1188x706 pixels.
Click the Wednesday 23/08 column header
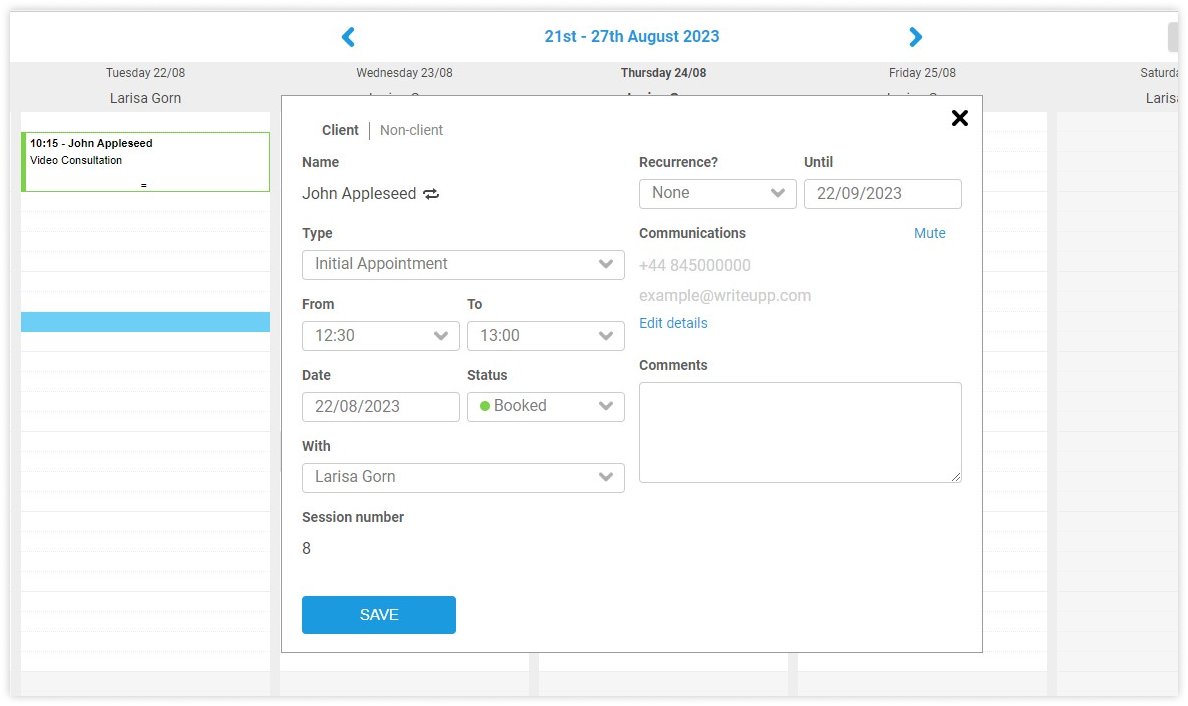coord(405,73)
